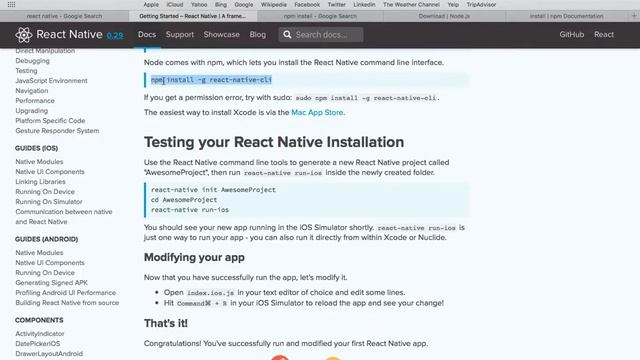Open Profiling Android UI Performance guide

coord(65,293)
